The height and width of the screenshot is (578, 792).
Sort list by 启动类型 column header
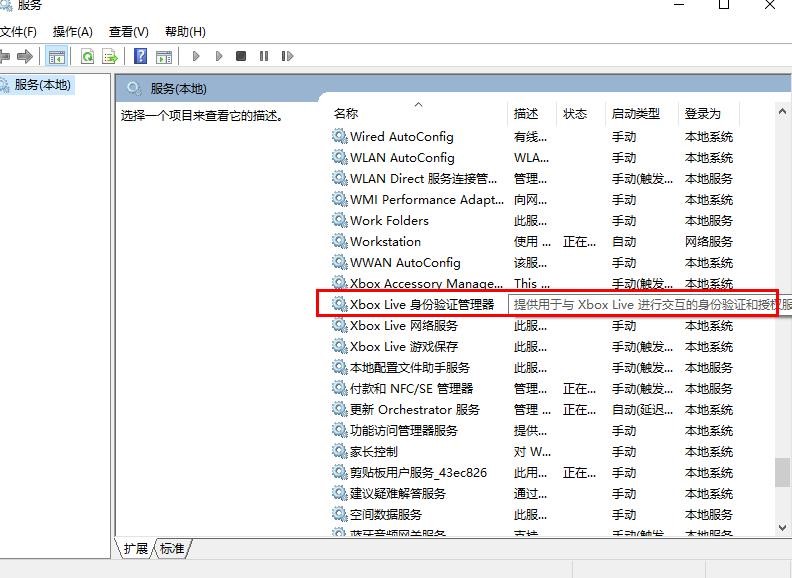point(636,114)
